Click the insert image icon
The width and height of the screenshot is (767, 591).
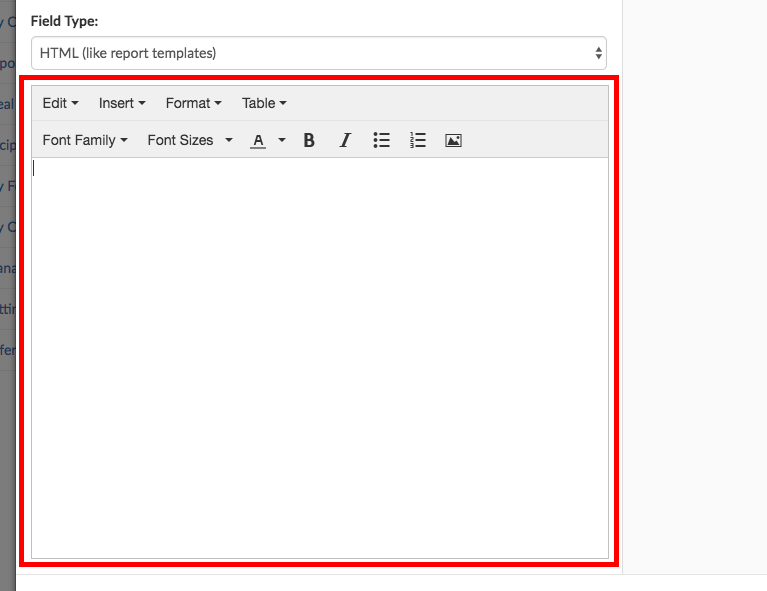pos(453,141)
